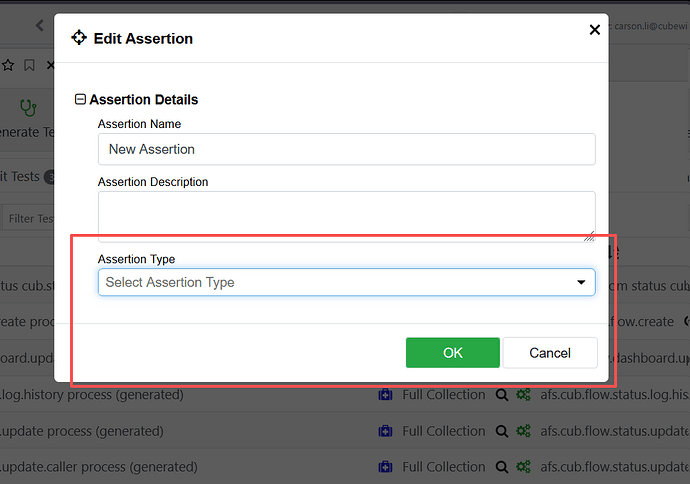Click the bookmark icon in toolbar
The width and height of the screenshot is (690, 484).
pyautogui.click(x=29, y=65)
